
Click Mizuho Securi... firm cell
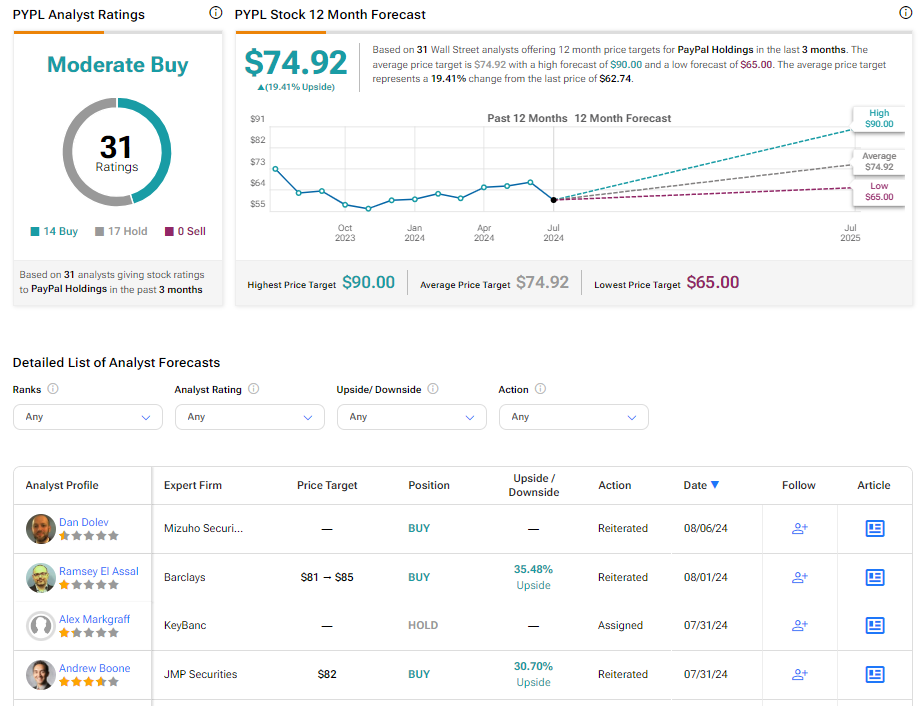(203, 529)
